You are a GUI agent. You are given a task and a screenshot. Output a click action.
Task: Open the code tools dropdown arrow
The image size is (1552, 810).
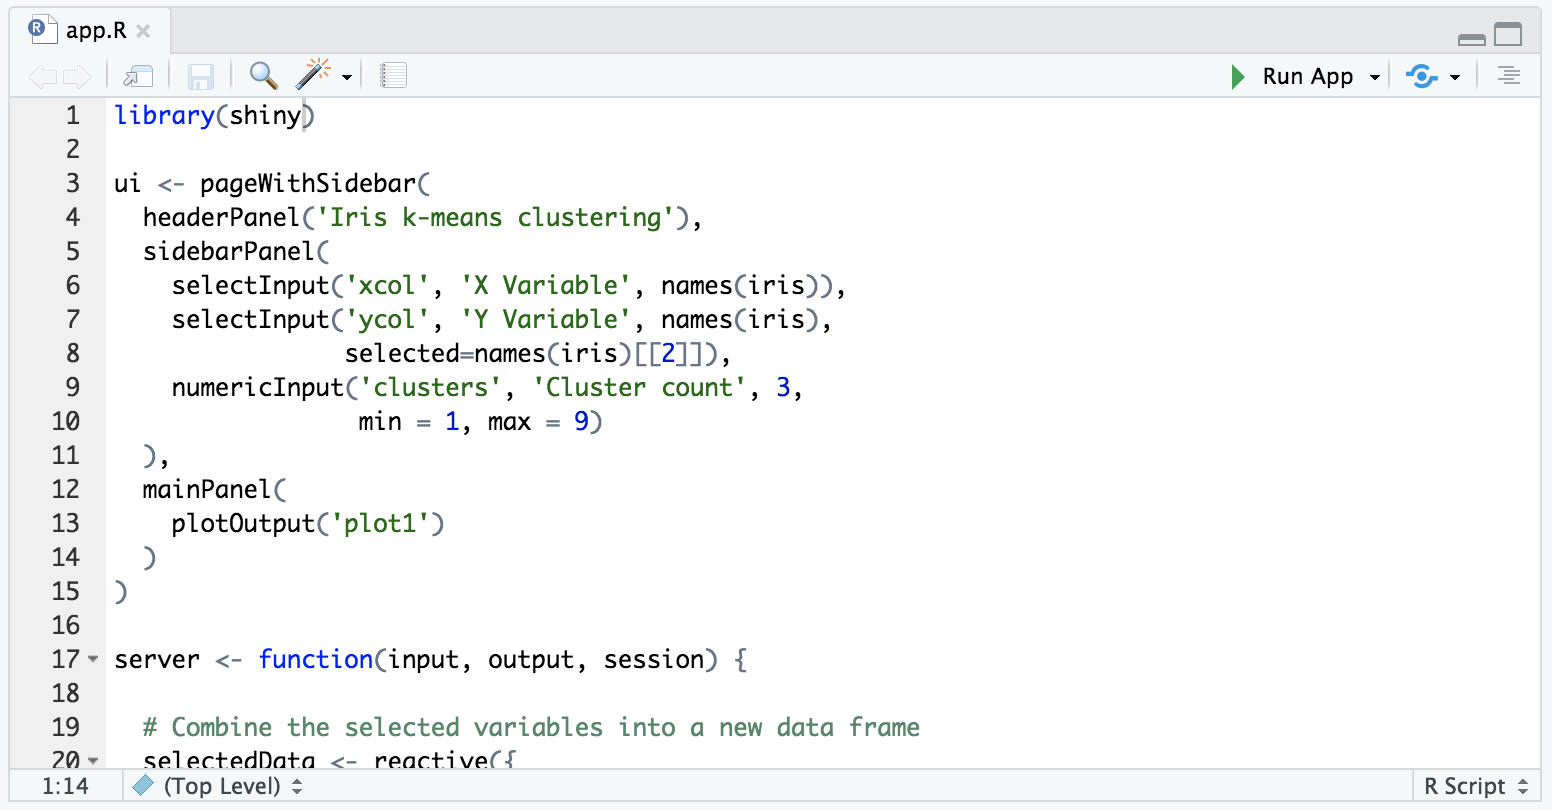coord(347,77)
